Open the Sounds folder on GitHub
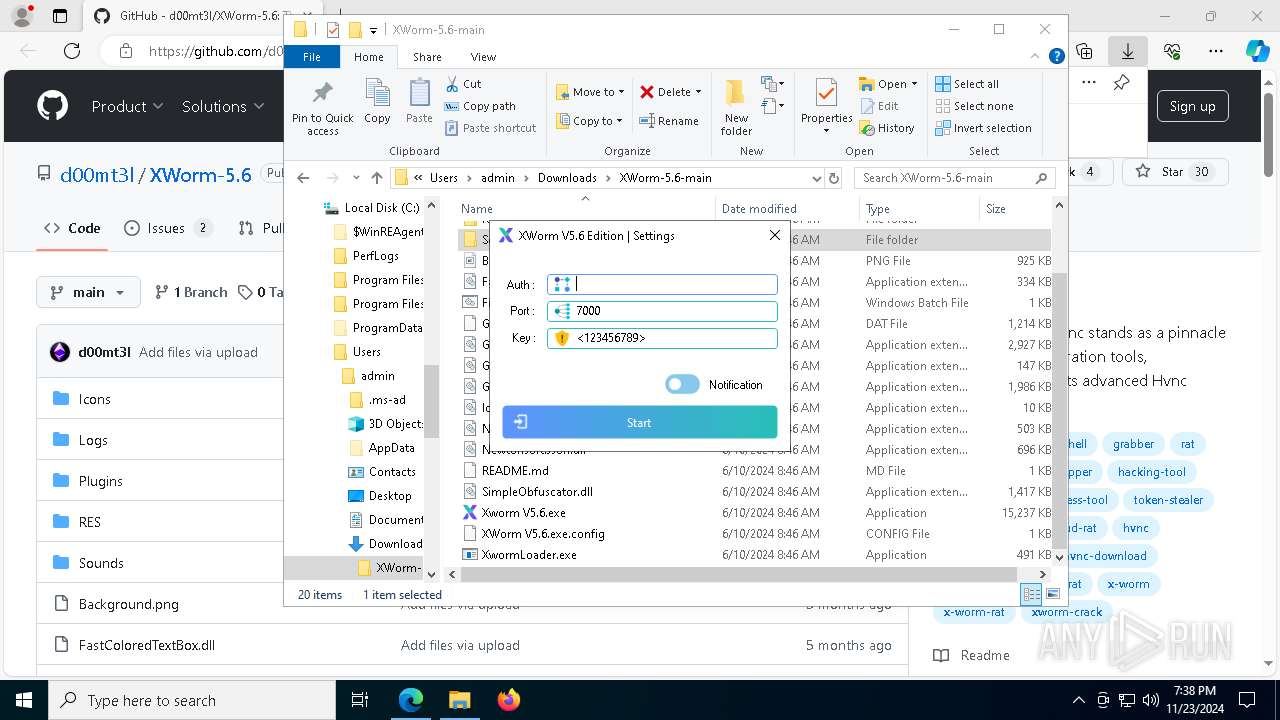Screen dimensions: 1280x720 (101, 563)
